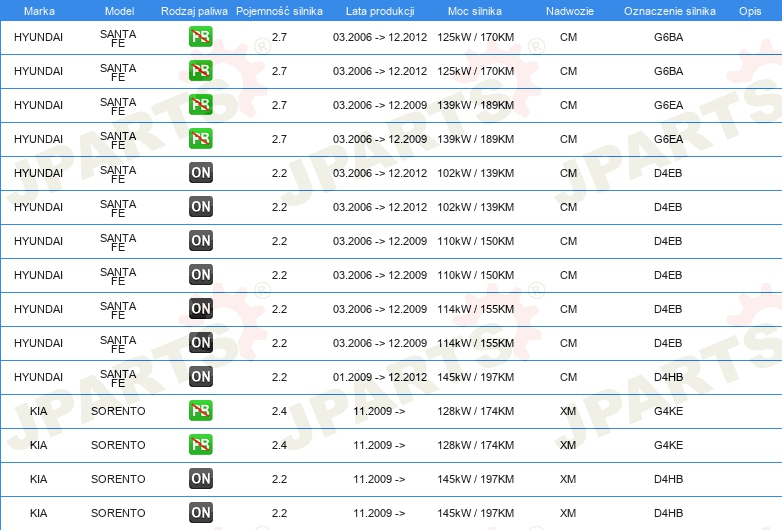Select the Rodzaj paliwa column header
The width and height of the screenshot is (782, 530).
pos(194,11)
